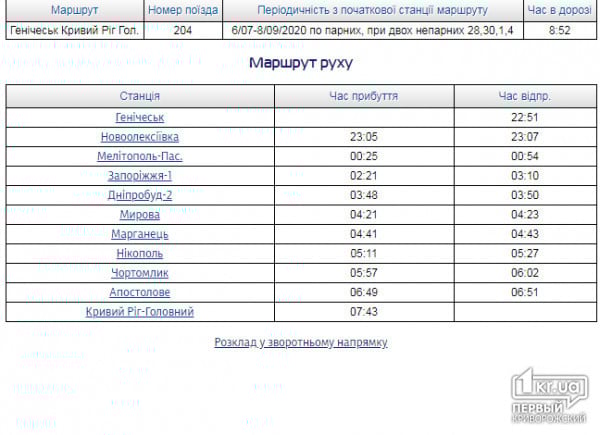The image size is (600, 435).
Task: Open the Марганець station link
Action: pyautogui.click(x=140, y=234)
